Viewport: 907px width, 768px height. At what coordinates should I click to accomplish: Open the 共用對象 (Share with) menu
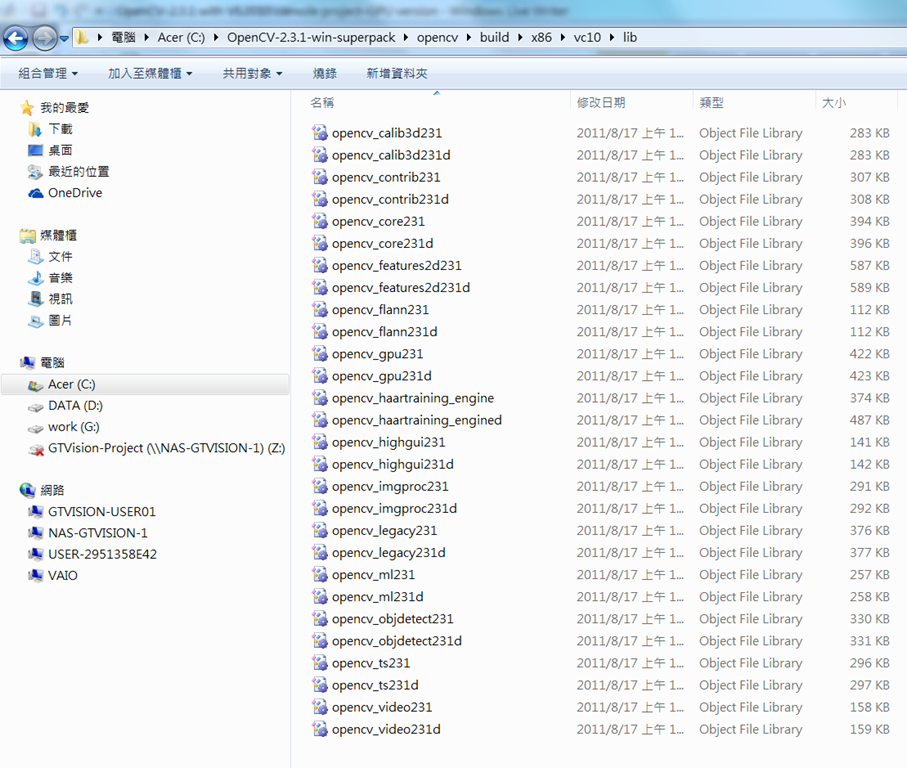pyautogui.click(x=253, y=73)
